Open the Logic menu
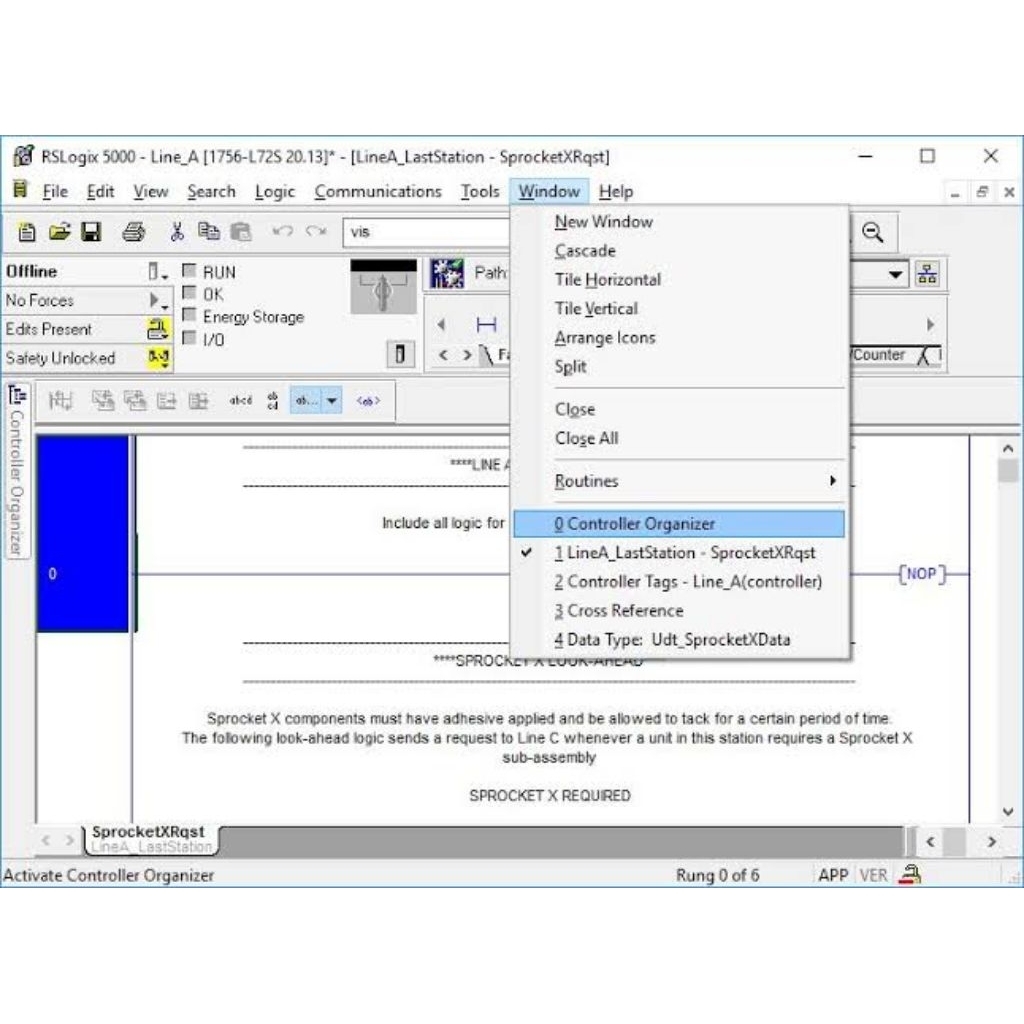 [274, 191]
